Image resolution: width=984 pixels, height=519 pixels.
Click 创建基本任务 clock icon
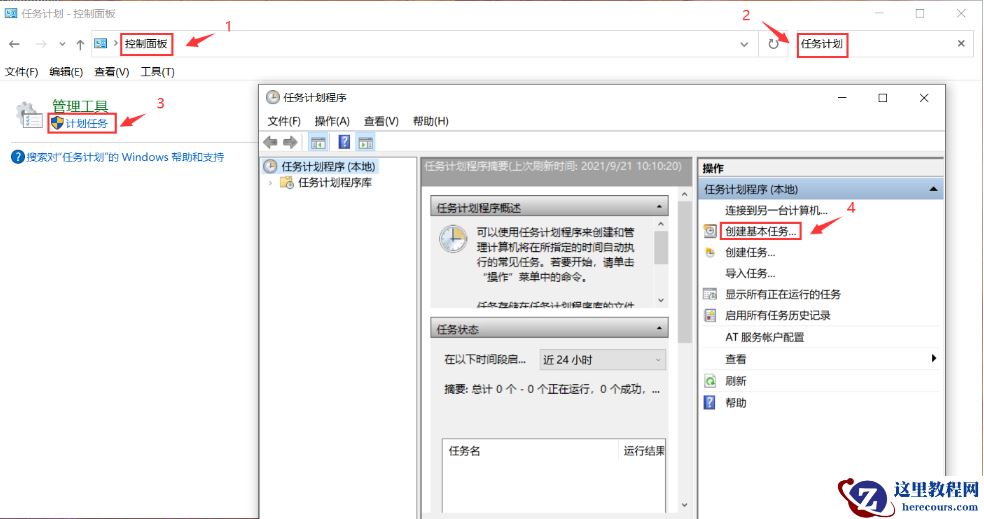click(710, 231)
